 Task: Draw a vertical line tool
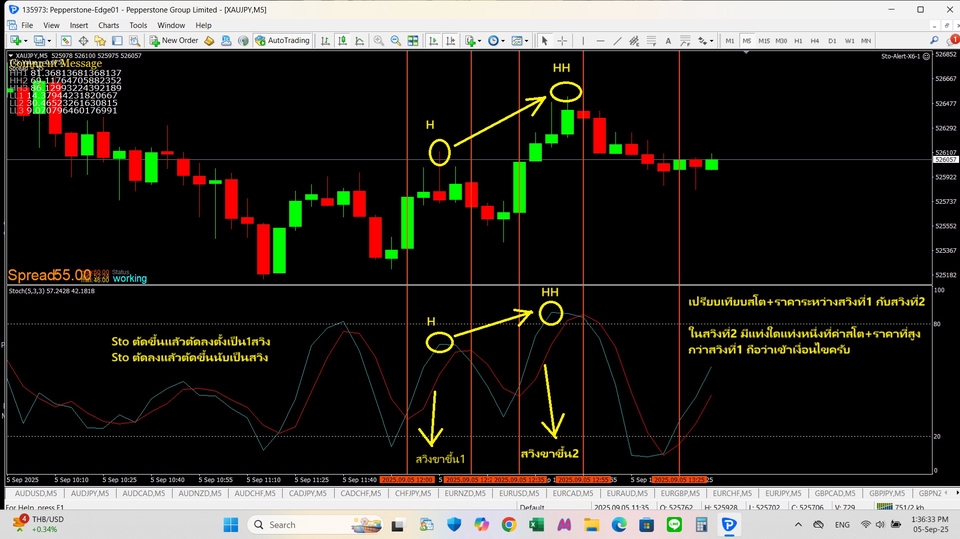coord(581,40)
